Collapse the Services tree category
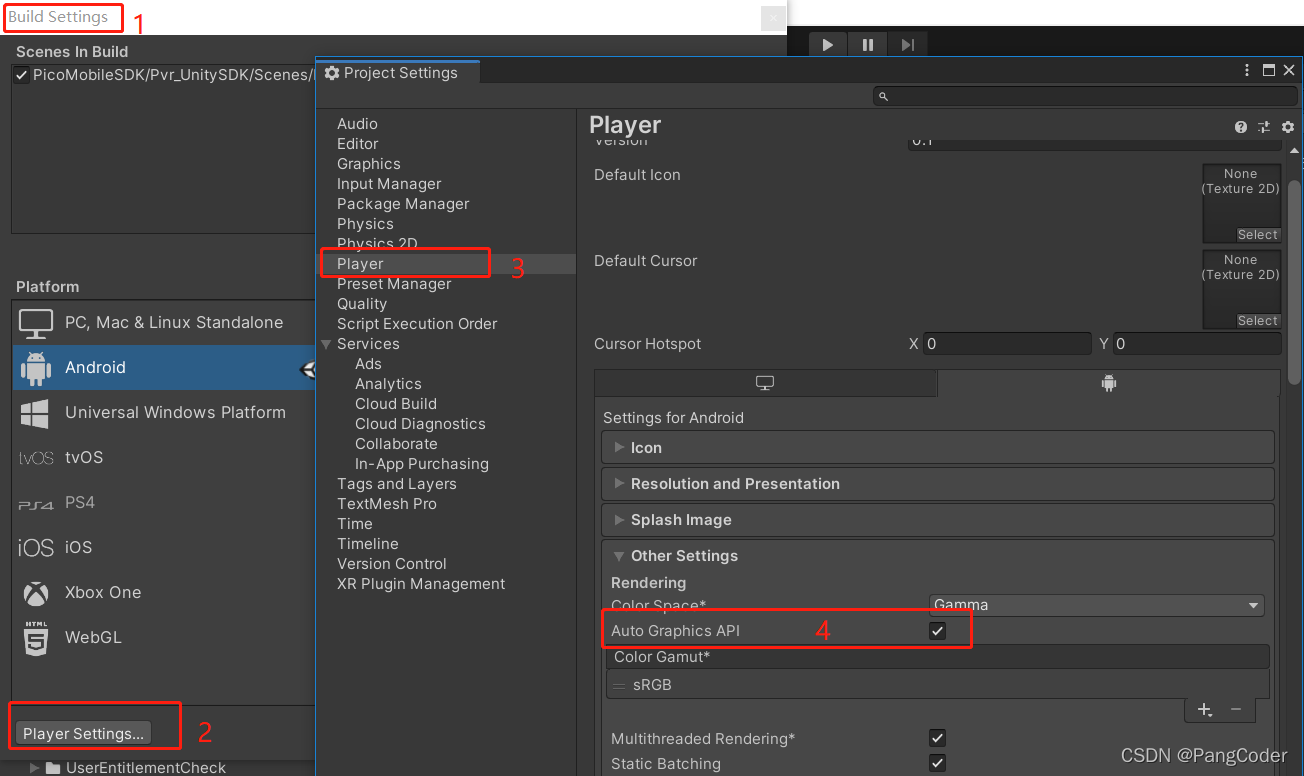 click(x=326, y=344)
